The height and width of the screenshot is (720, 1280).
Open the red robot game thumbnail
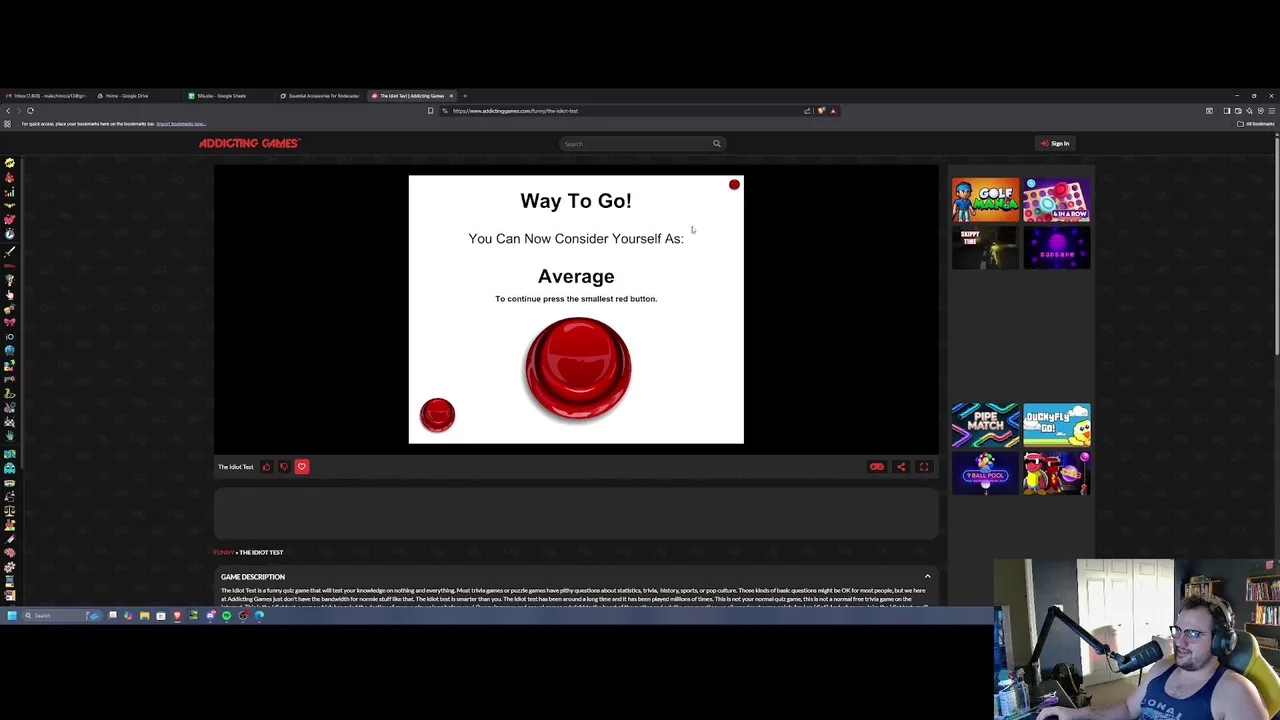click(1057, 473)
